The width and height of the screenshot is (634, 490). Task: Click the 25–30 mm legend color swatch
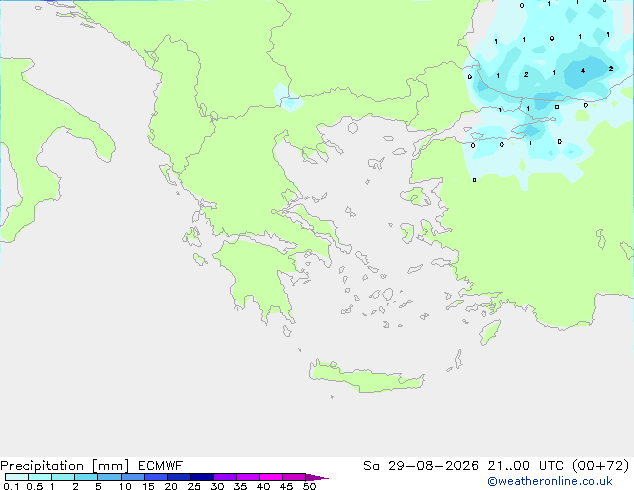tap(202, 477)
